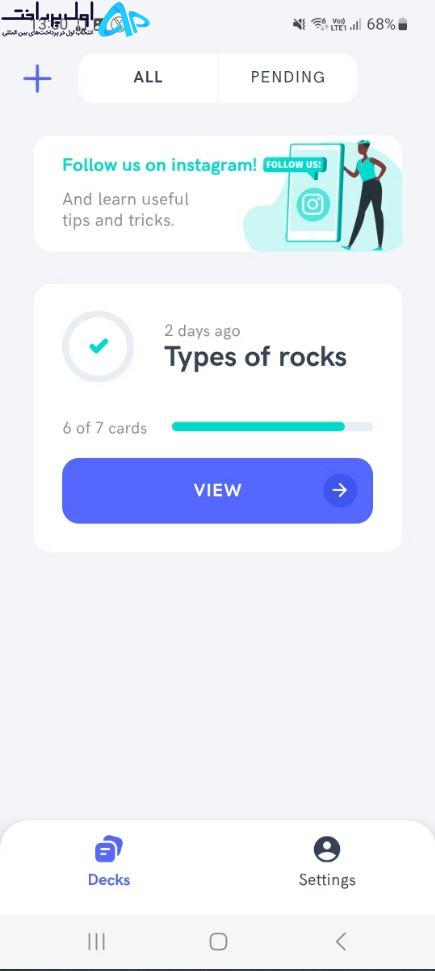435x971 pixels.
Task: Tap the Android recent apps icon
Action: click(96, 942)
